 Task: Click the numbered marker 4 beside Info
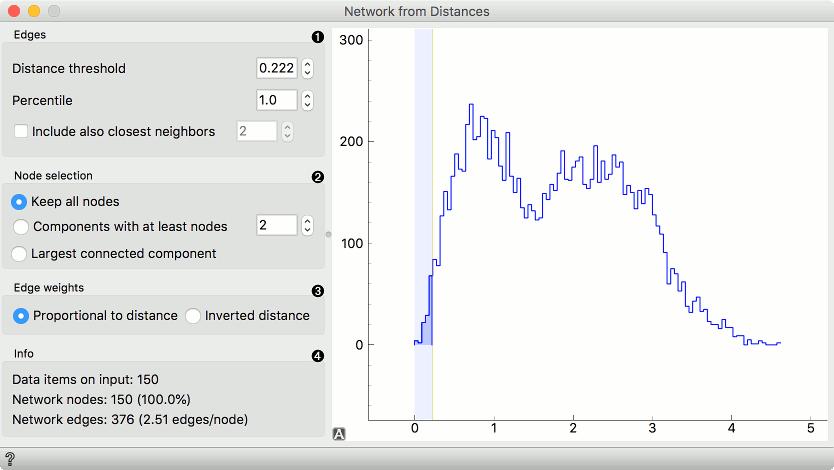click(x=318, y=356)
